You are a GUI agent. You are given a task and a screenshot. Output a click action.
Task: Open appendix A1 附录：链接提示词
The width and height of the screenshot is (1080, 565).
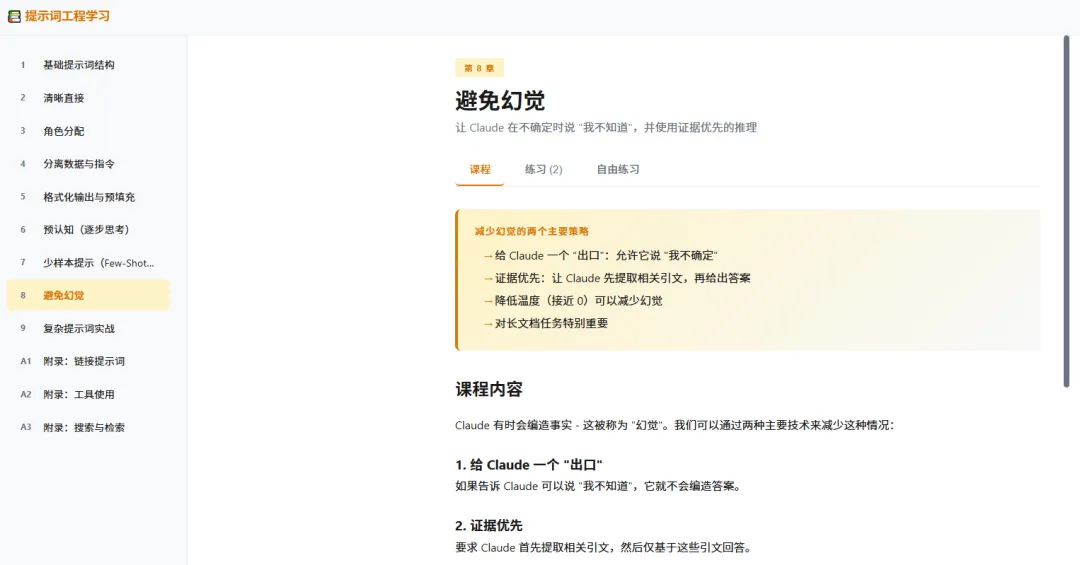[88, 361]
